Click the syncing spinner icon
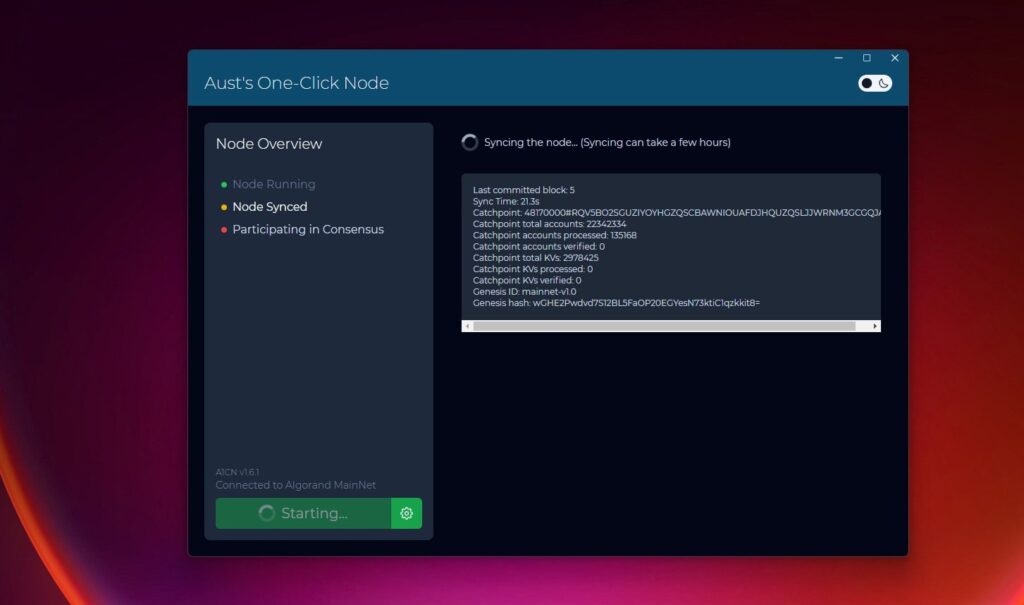This screenshot has height=605, width=1024. [x=470, y=142]
